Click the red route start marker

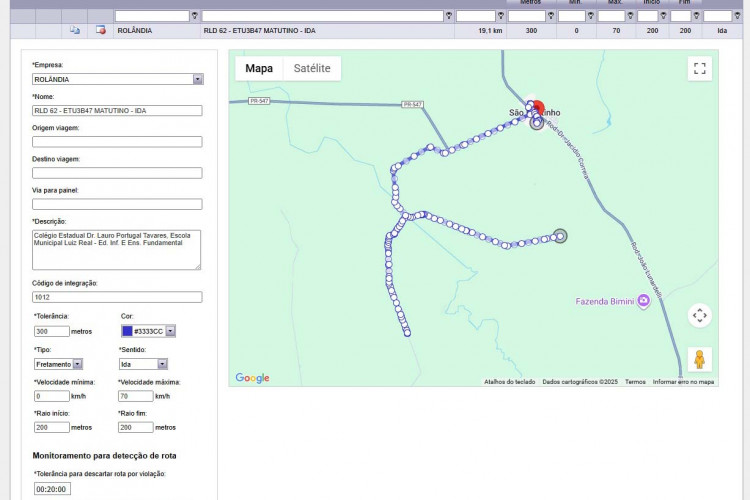pyautogui.click(x=537, y=108)
